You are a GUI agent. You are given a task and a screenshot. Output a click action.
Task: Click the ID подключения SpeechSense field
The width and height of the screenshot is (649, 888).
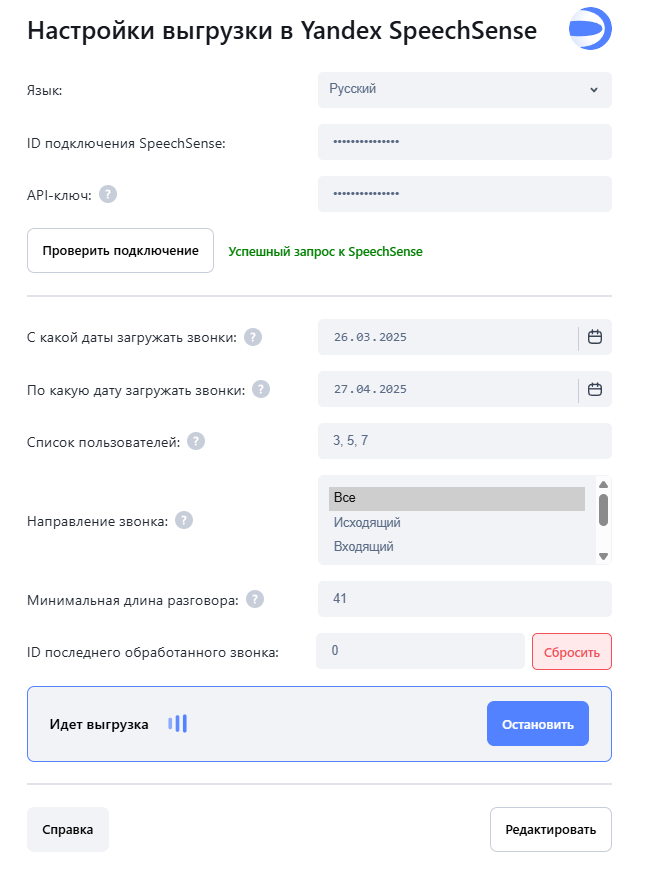tap(464, 142)
